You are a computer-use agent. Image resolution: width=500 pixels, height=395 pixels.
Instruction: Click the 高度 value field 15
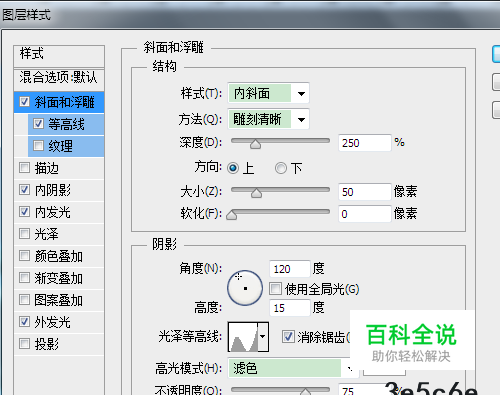tap(290, 308)
